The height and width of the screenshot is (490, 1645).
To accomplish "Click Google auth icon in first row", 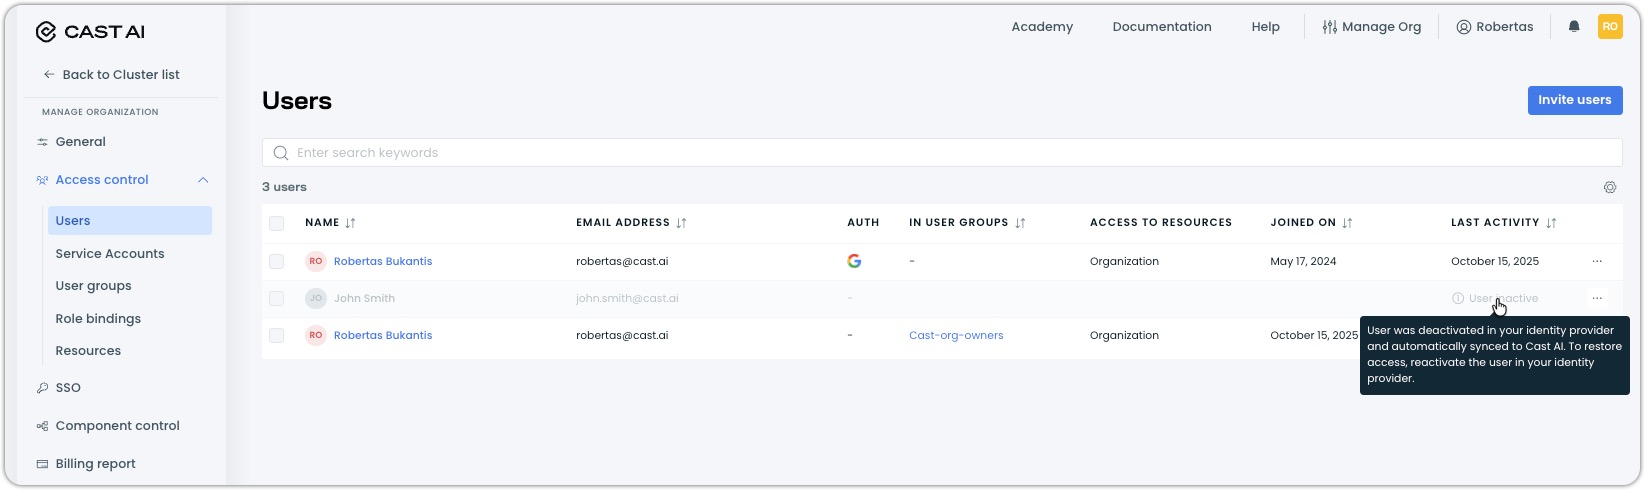I will tap(854, 261).
